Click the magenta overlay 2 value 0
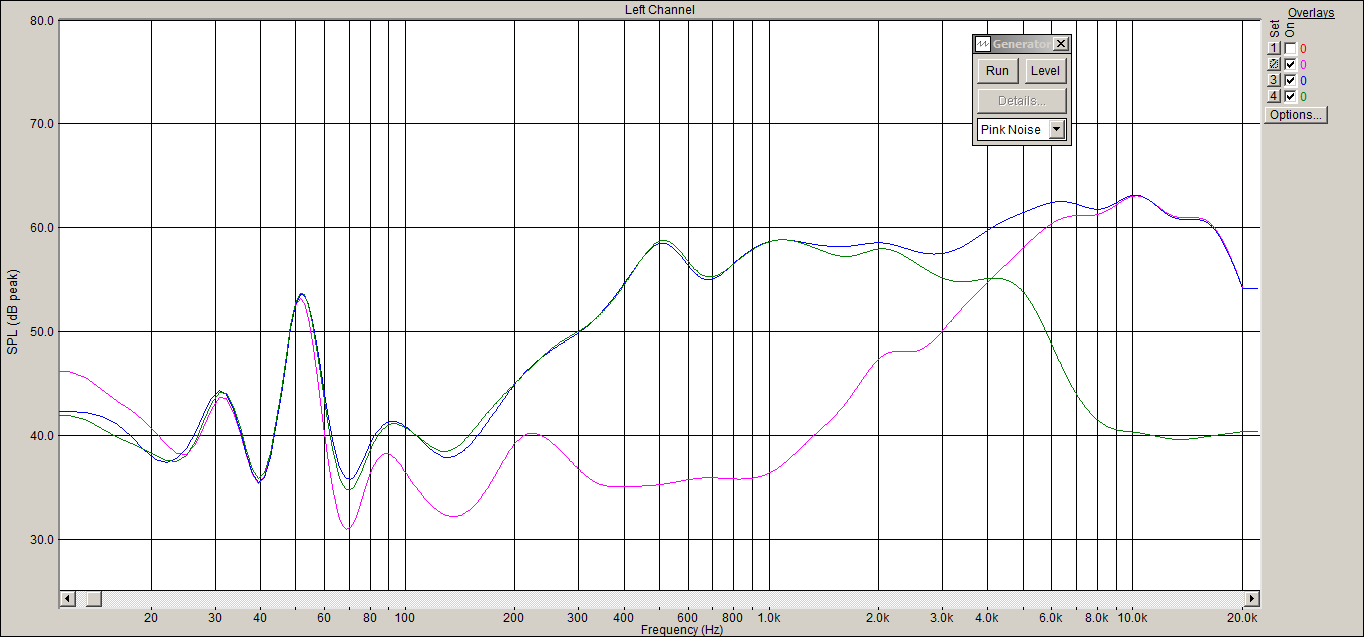This screenshot has width=1364, height=637. [1303, 64]
